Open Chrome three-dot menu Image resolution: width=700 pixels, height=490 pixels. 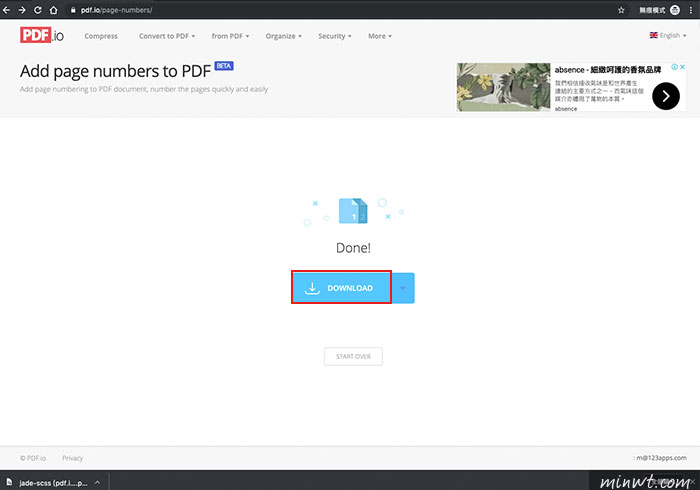pos(691,10)
